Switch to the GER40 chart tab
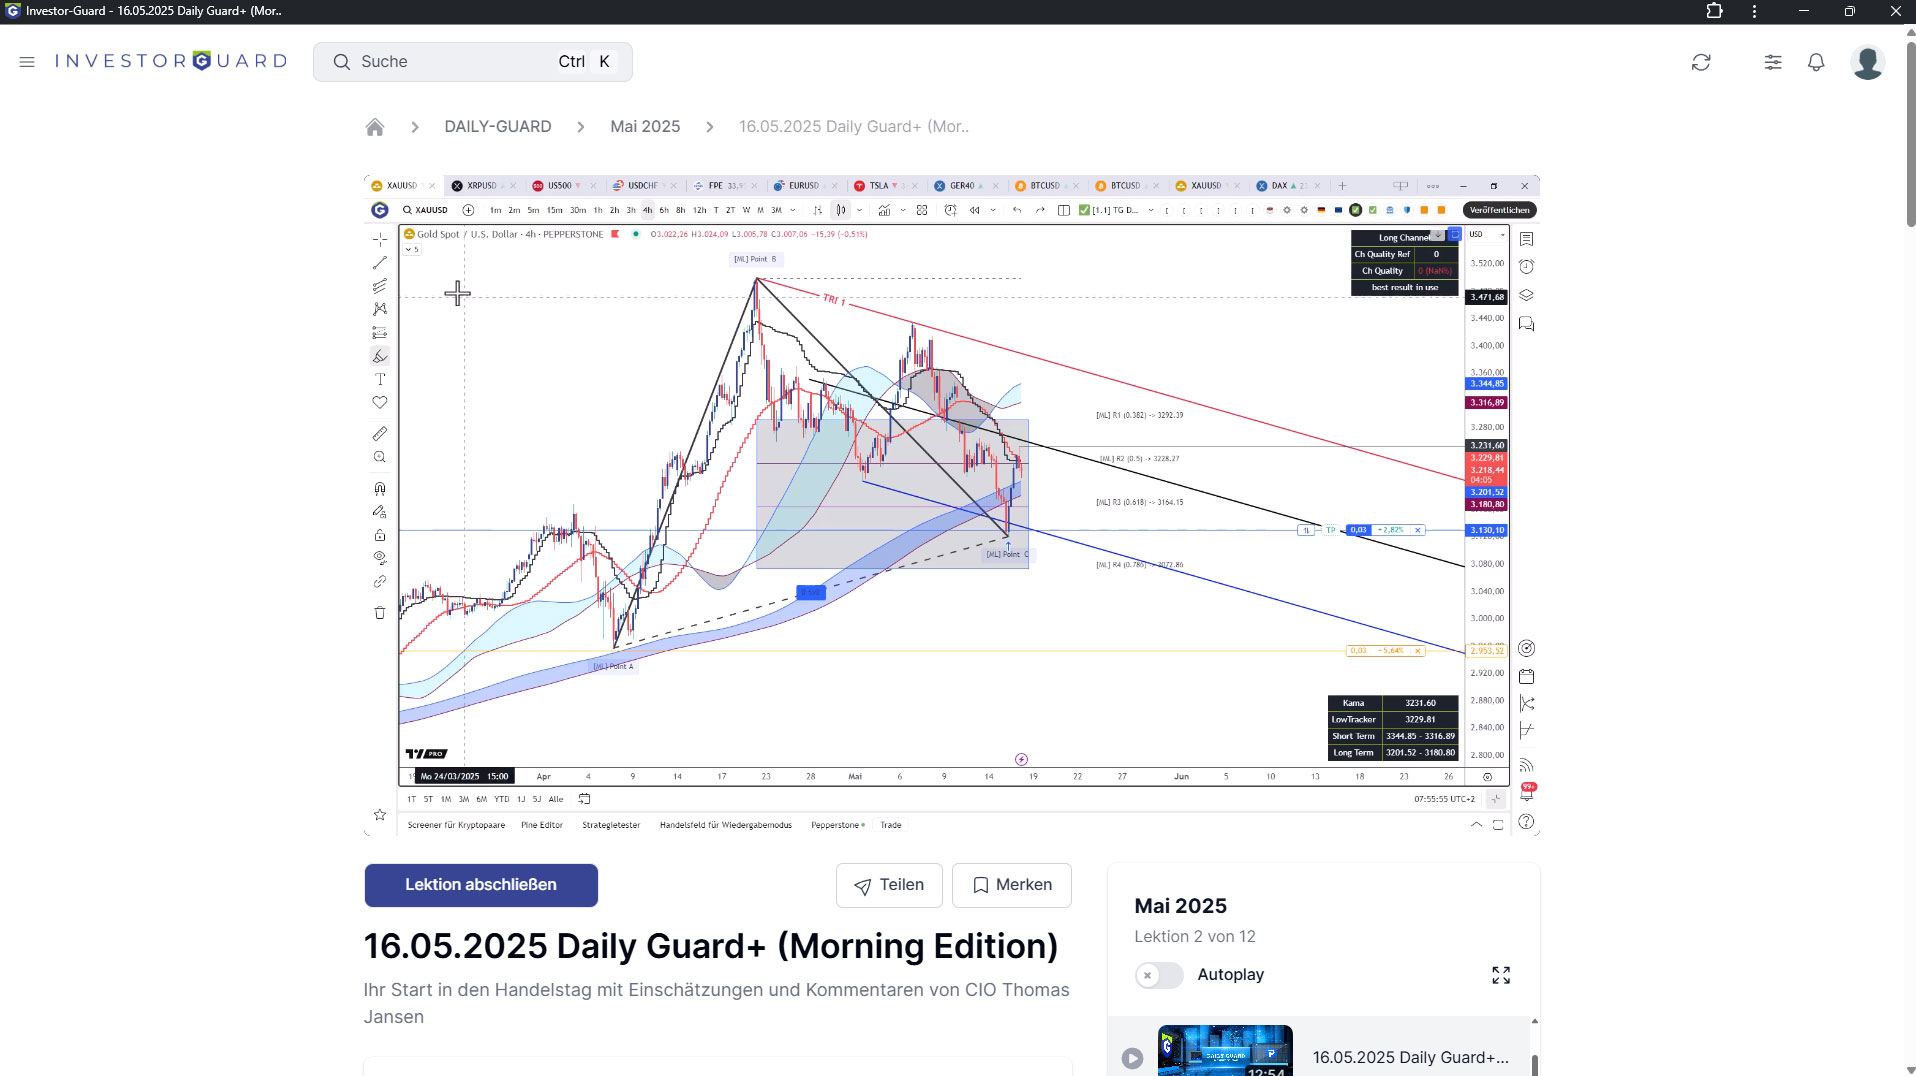This screenshot has height=1076, width=1916. click(x=961, y=186)
